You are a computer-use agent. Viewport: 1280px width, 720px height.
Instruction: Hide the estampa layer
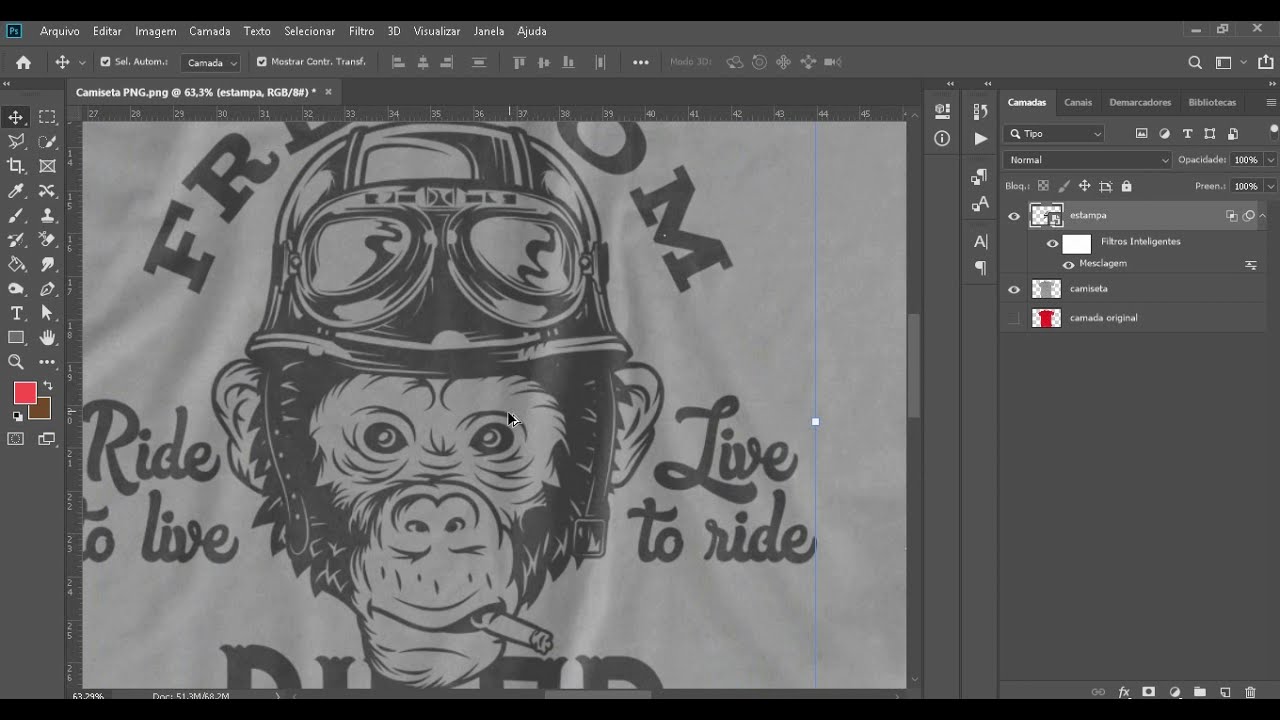[1014, 216]
